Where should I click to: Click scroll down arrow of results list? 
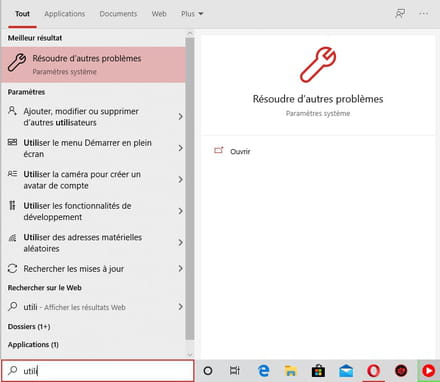pos(190,355)
